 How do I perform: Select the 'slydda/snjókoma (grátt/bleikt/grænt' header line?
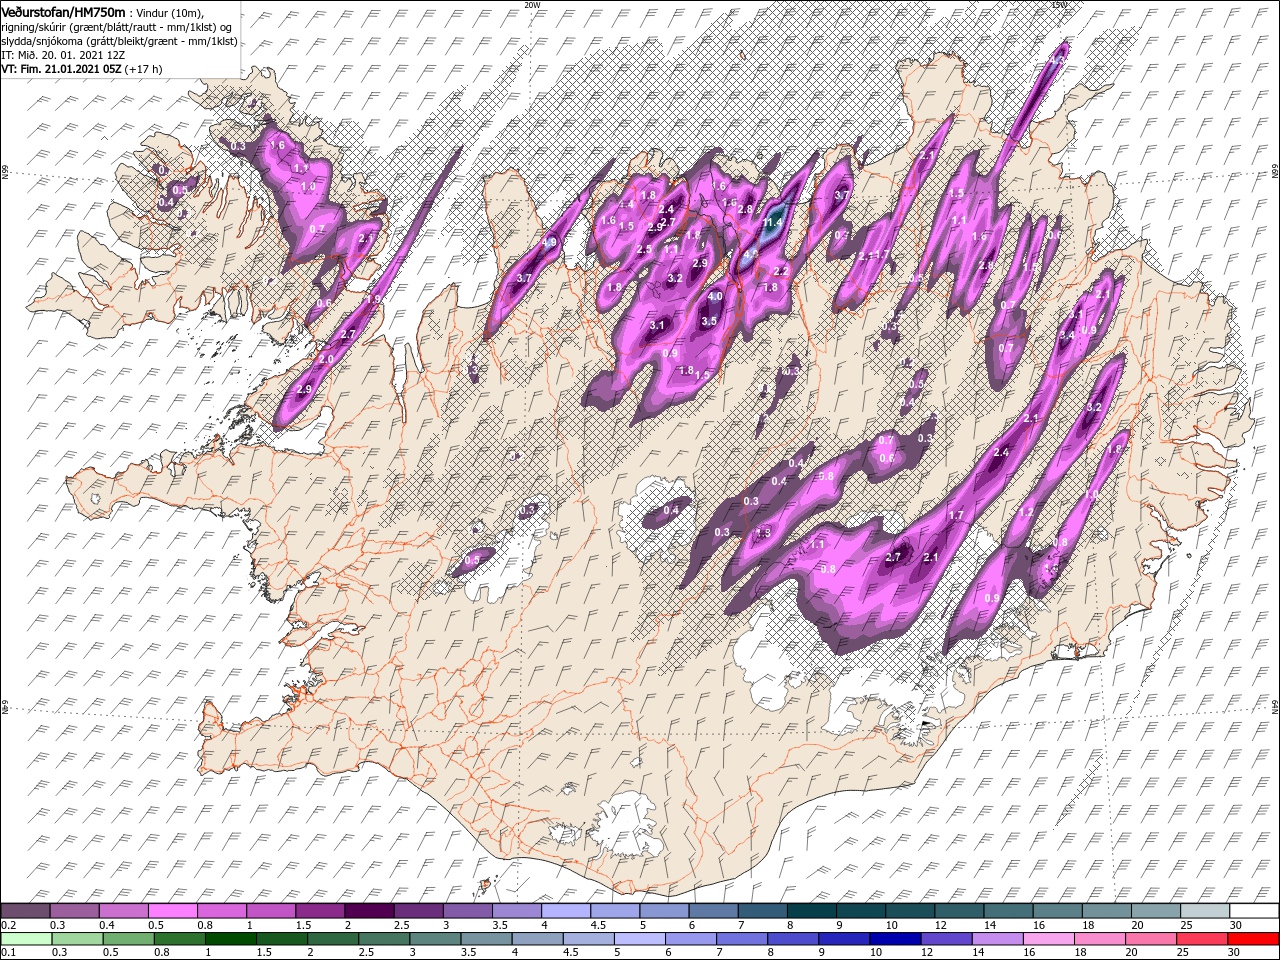click(118, 40)
